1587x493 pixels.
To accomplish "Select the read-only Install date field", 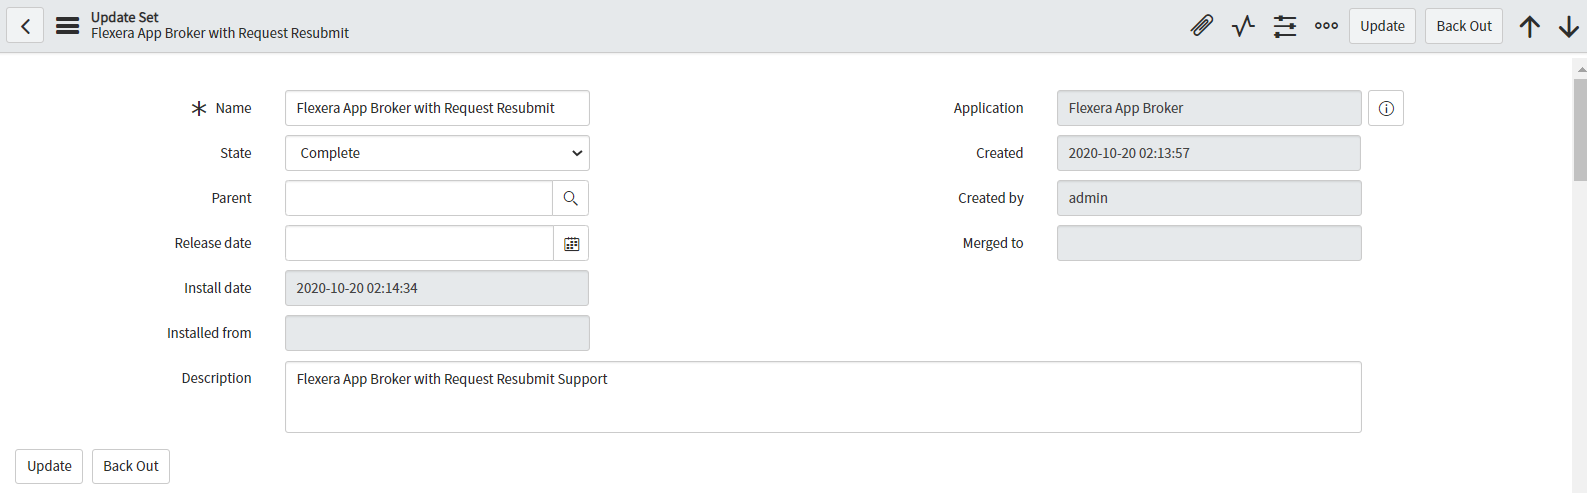I will [437, 288].
